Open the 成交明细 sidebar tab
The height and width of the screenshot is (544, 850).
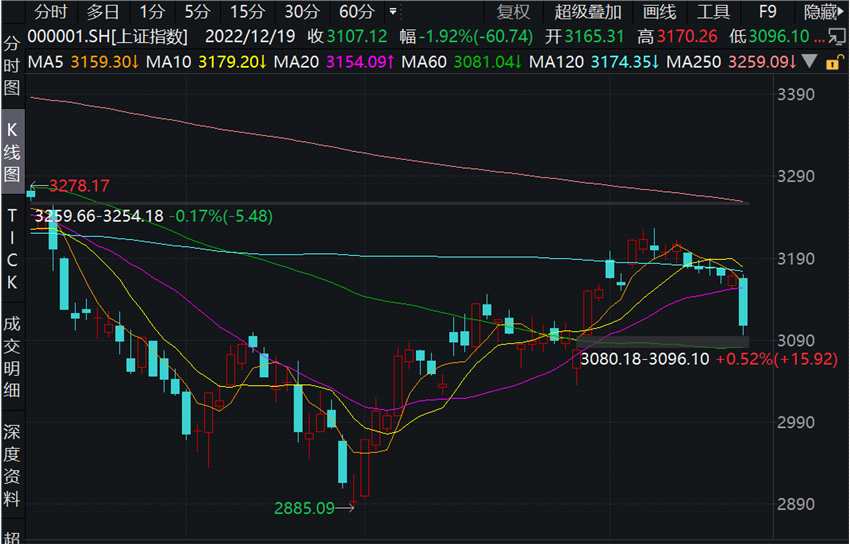click(12, 357)
